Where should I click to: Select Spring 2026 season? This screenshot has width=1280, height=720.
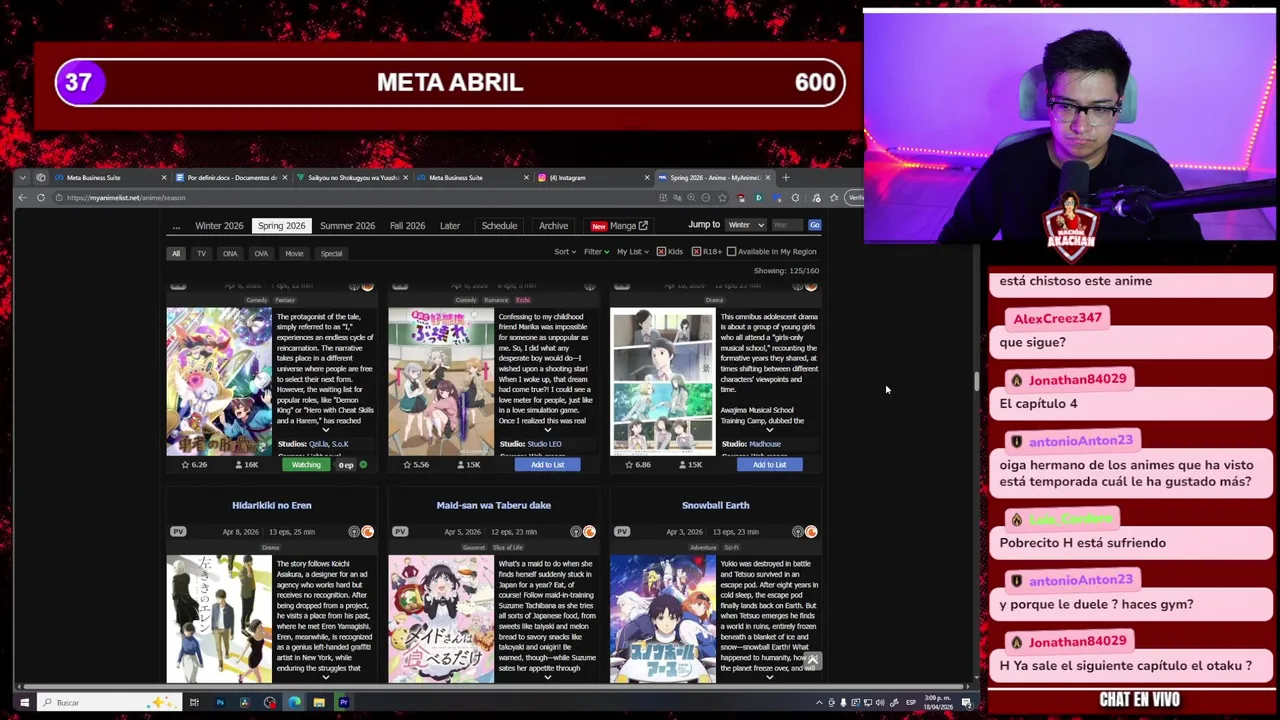[x=281, y=226]
